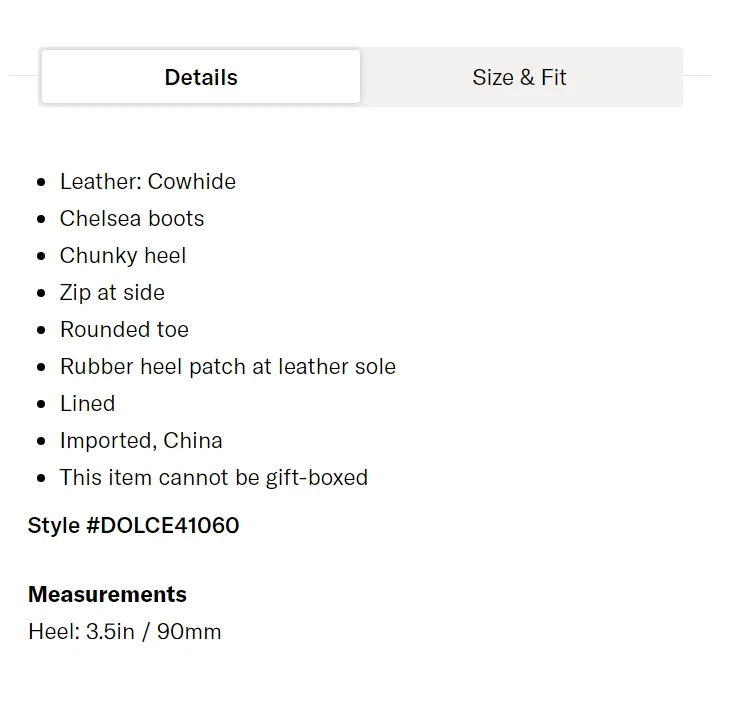
Task: Click the Rounded toe detail line
Action: [125, 330]
